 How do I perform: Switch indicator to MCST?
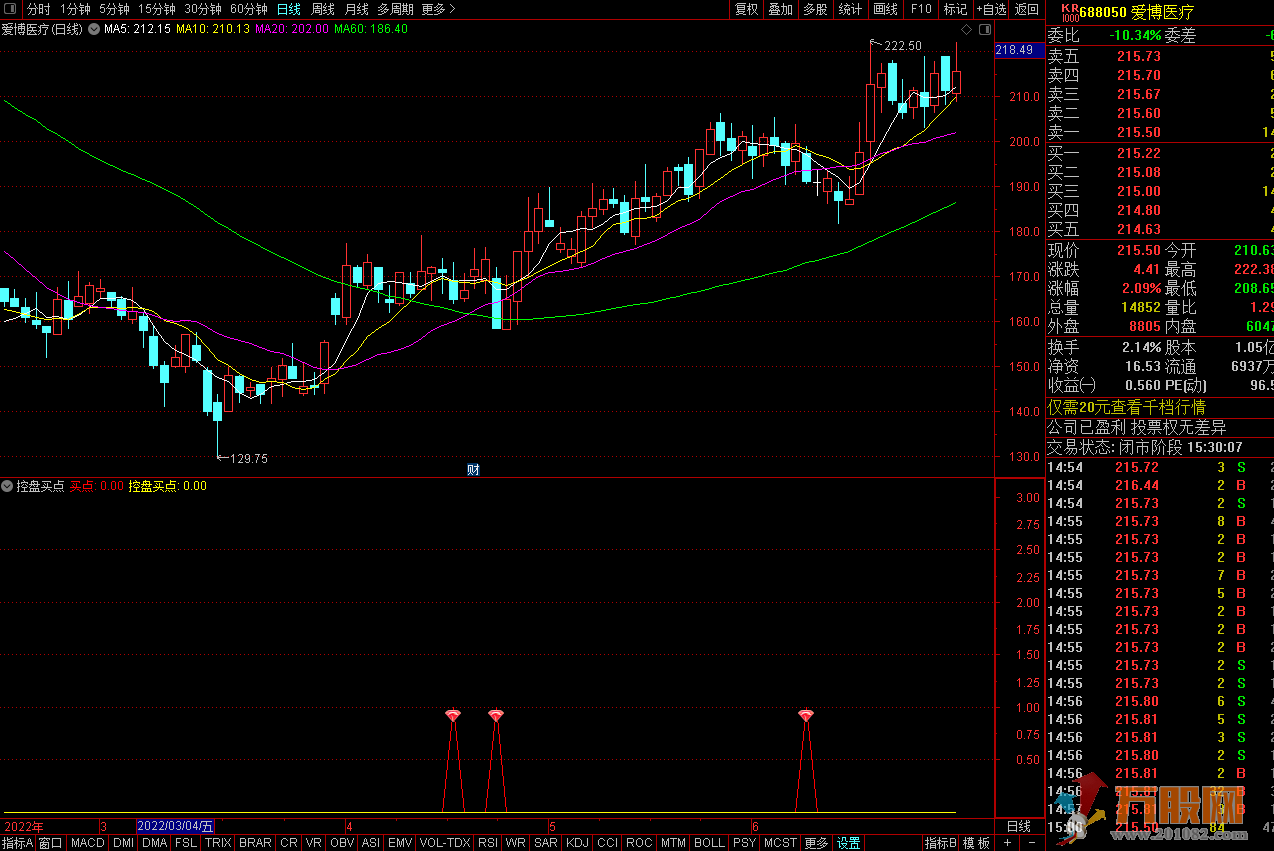781,843
